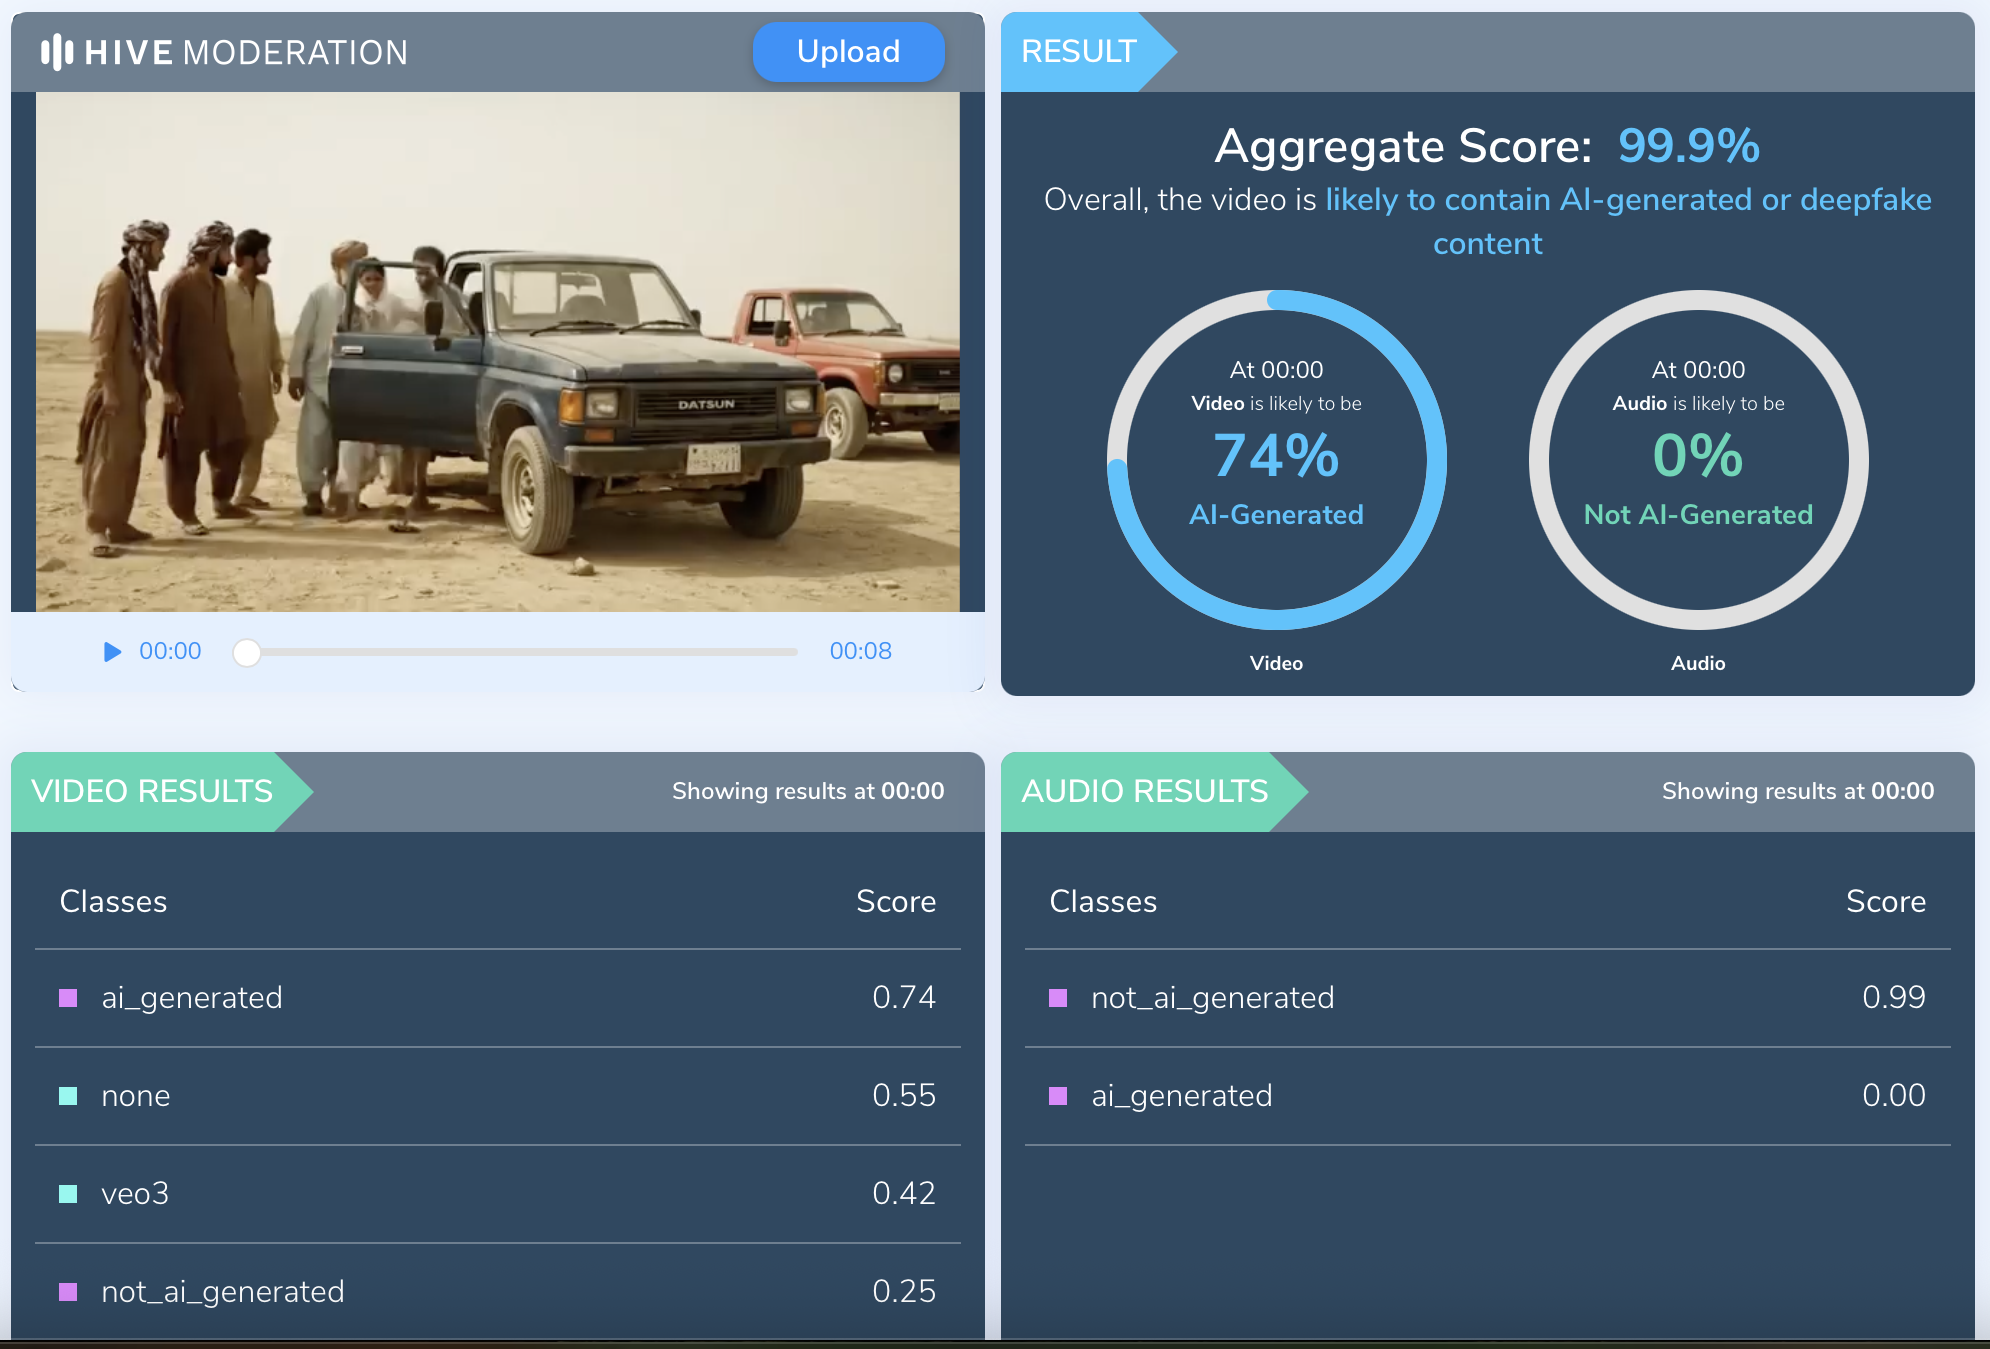Click the 0.99 audio score value
Image resolution: width=1990 pixels, height=1349 pixels.
pyautogui.click(x=1894, y=997)
